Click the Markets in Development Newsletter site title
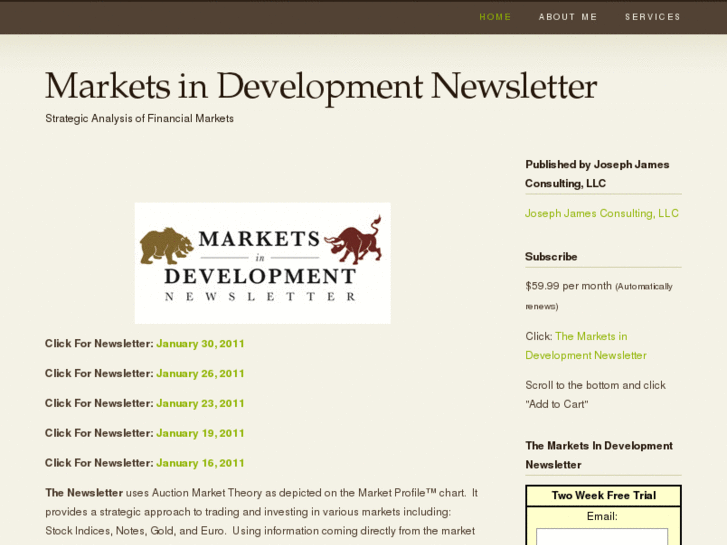Image resolution: width=727 pixels, height=545 pixels. (x=321, y=86)
